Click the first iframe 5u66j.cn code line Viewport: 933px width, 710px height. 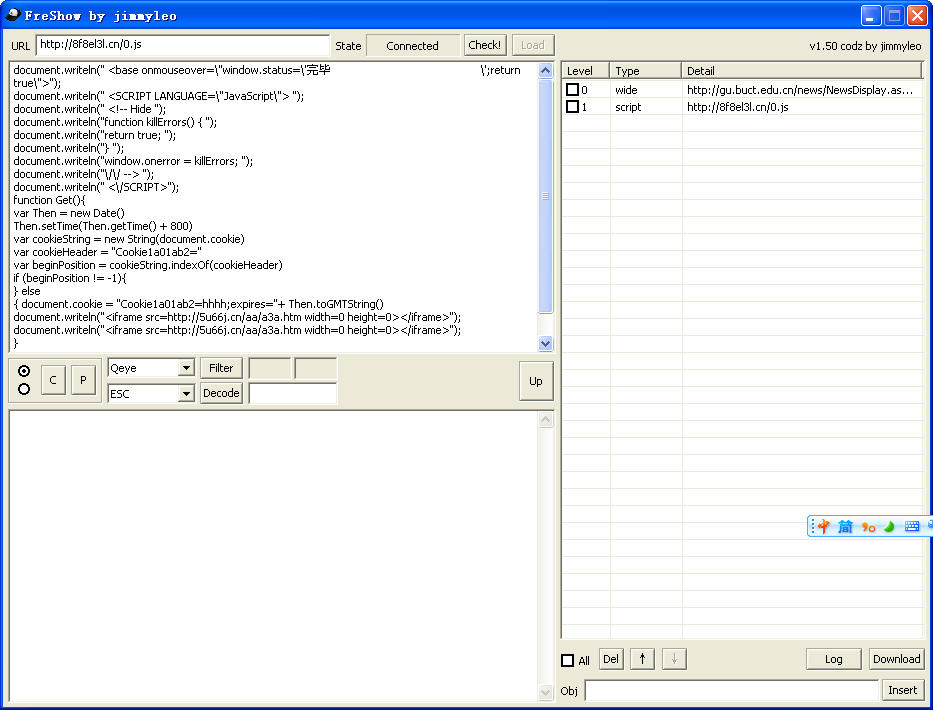tap(237, 317)
